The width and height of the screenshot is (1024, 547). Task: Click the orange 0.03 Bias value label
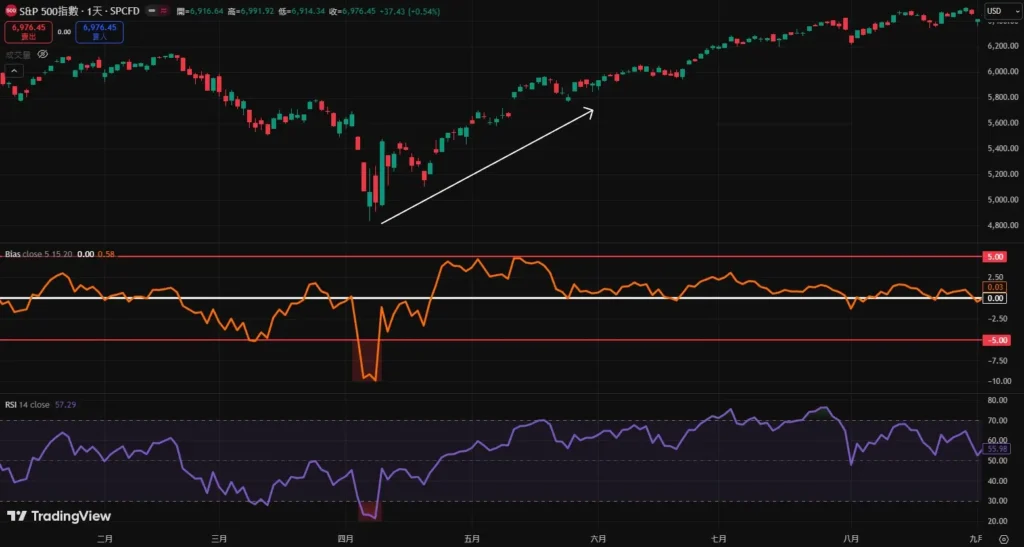(996, 287)
